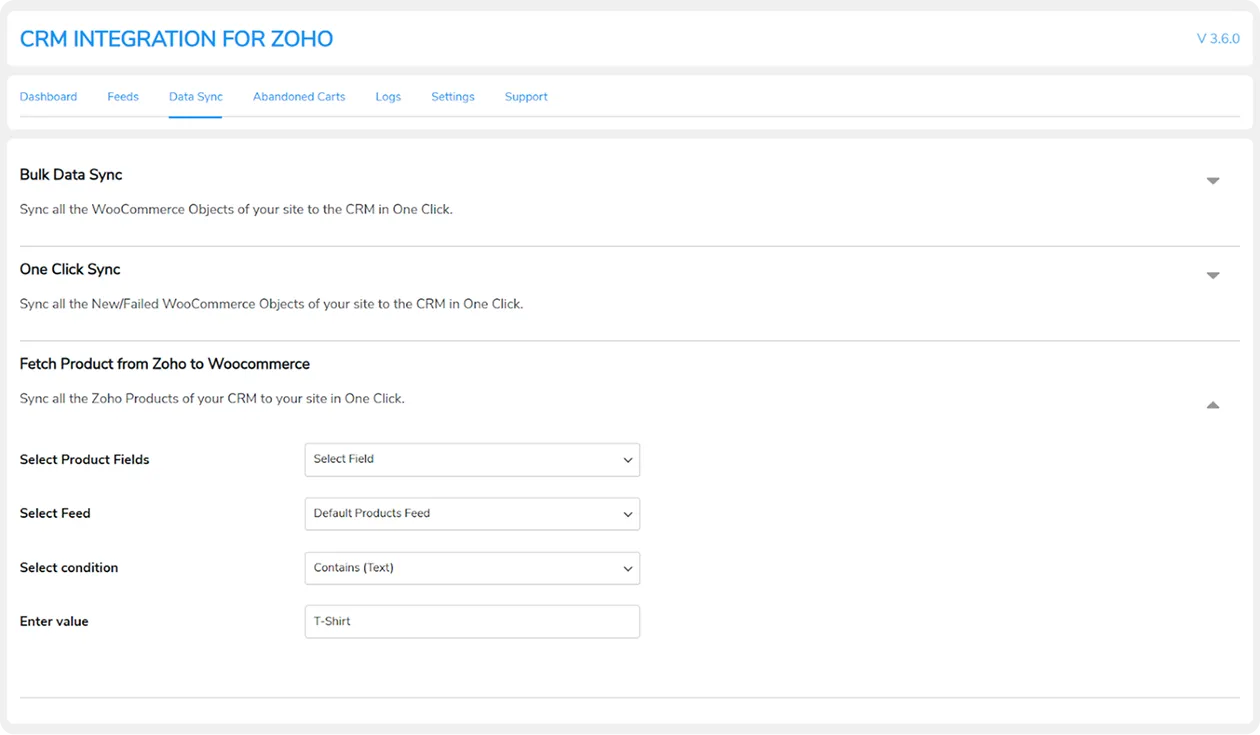Viewport: 1260px width, 735px height.
Task: Click the Enter value input field
Action: (x=472, y=622)
